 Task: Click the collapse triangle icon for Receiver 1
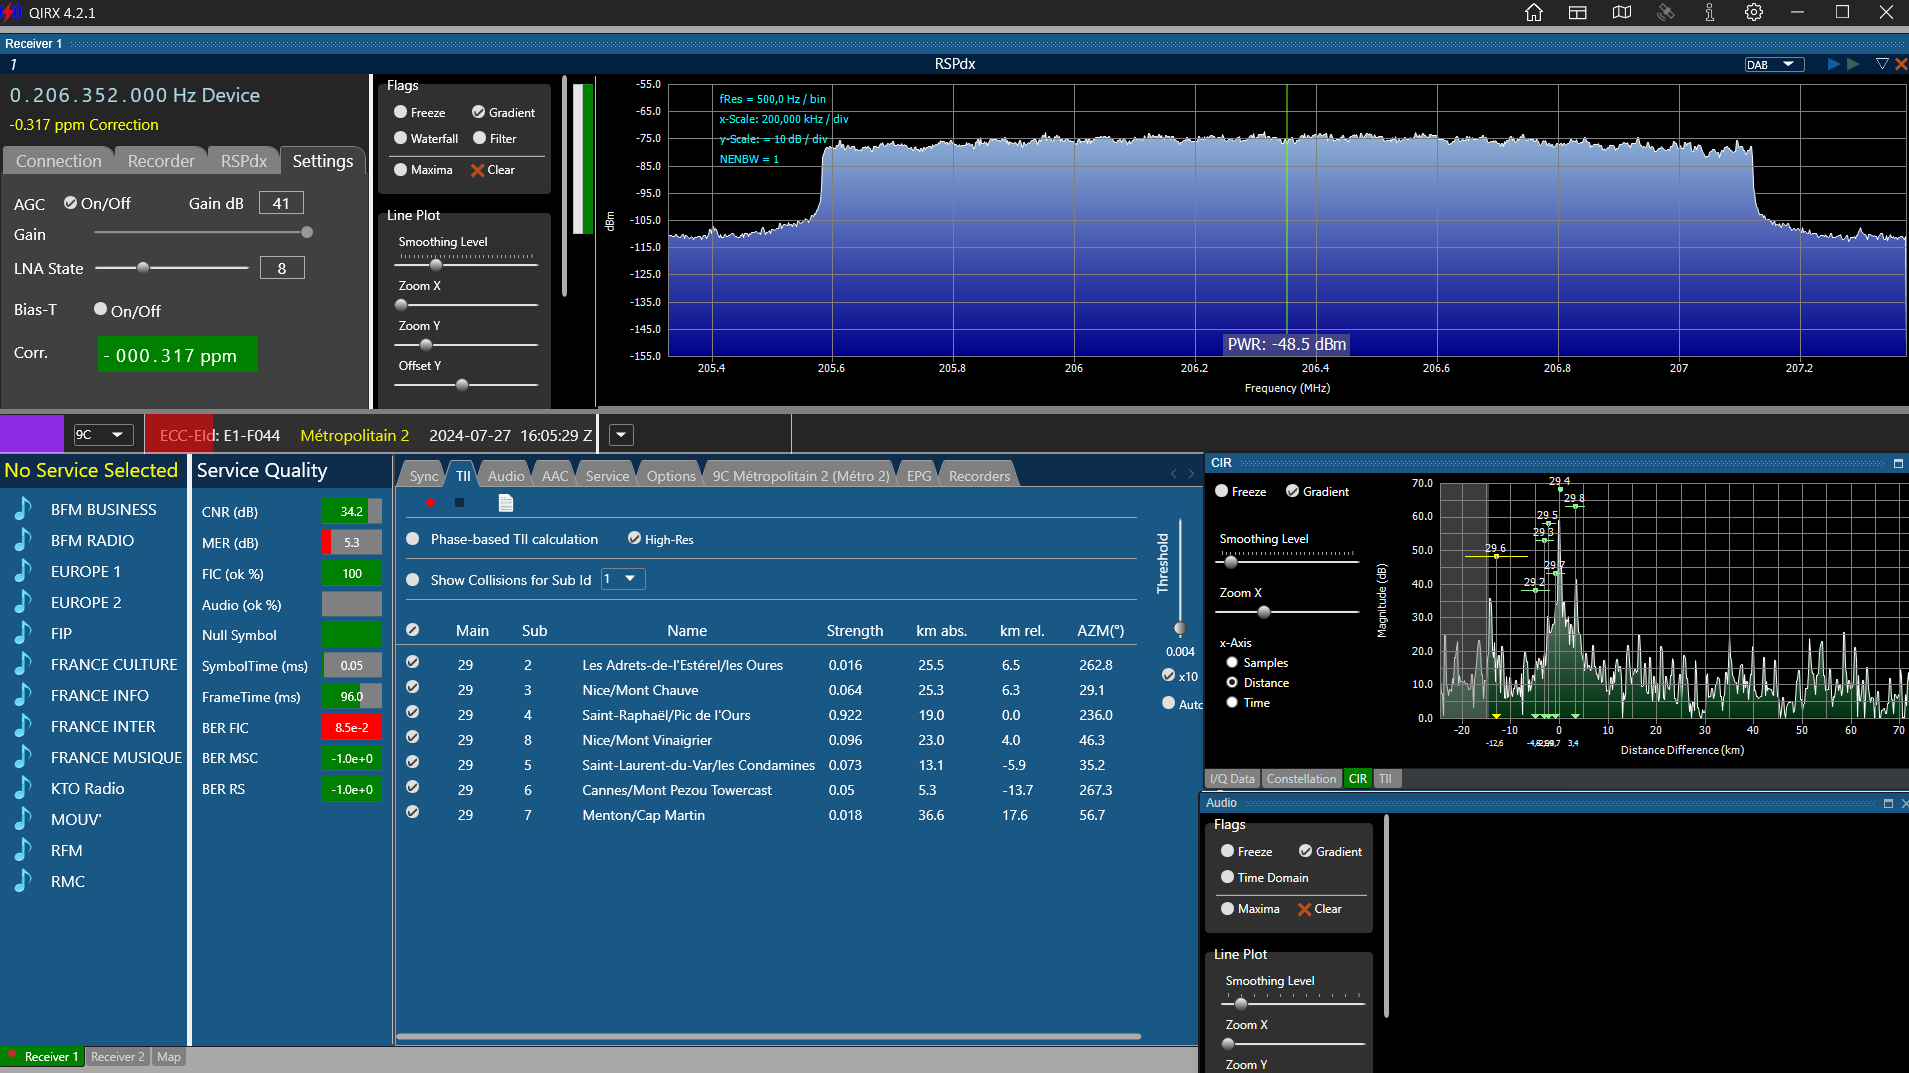[1882, 64]
